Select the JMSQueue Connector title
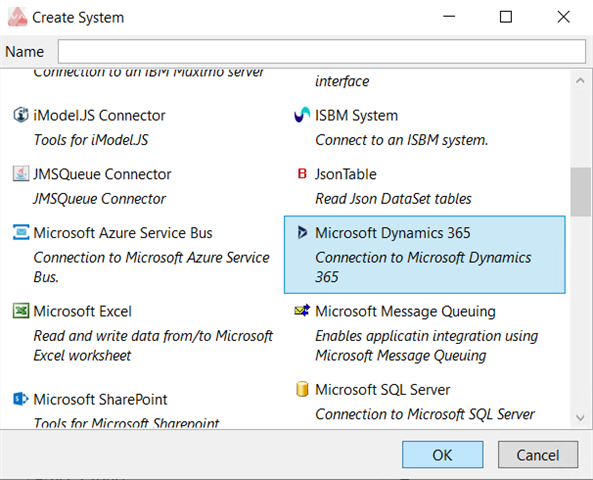The width and height of the screenshot is (593, 480). coord(102,174)
